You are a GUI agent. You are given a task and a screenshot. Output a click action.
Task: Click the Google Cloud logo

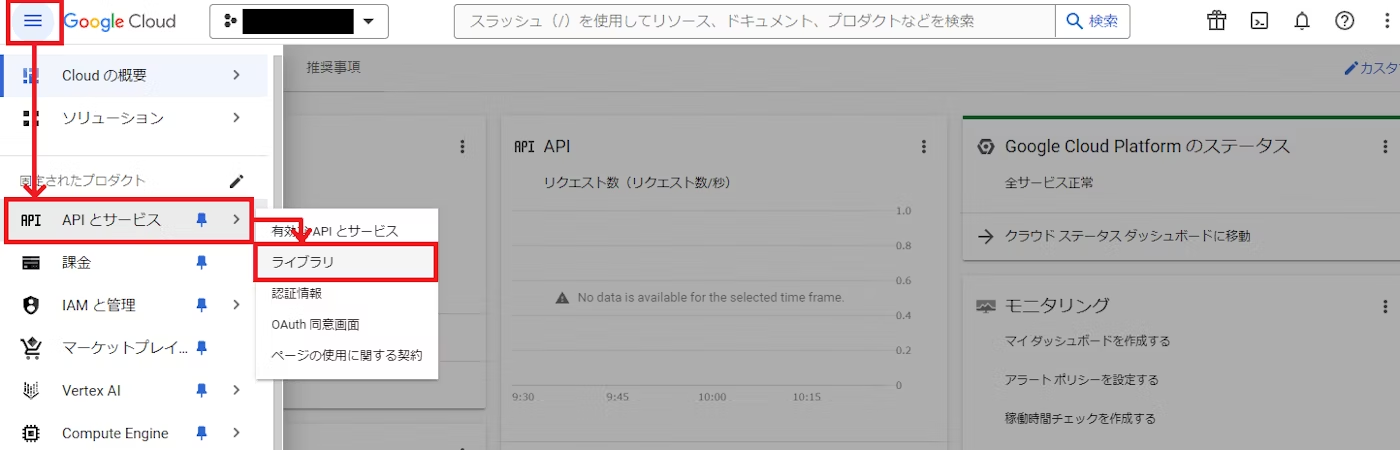coord(119,21)
